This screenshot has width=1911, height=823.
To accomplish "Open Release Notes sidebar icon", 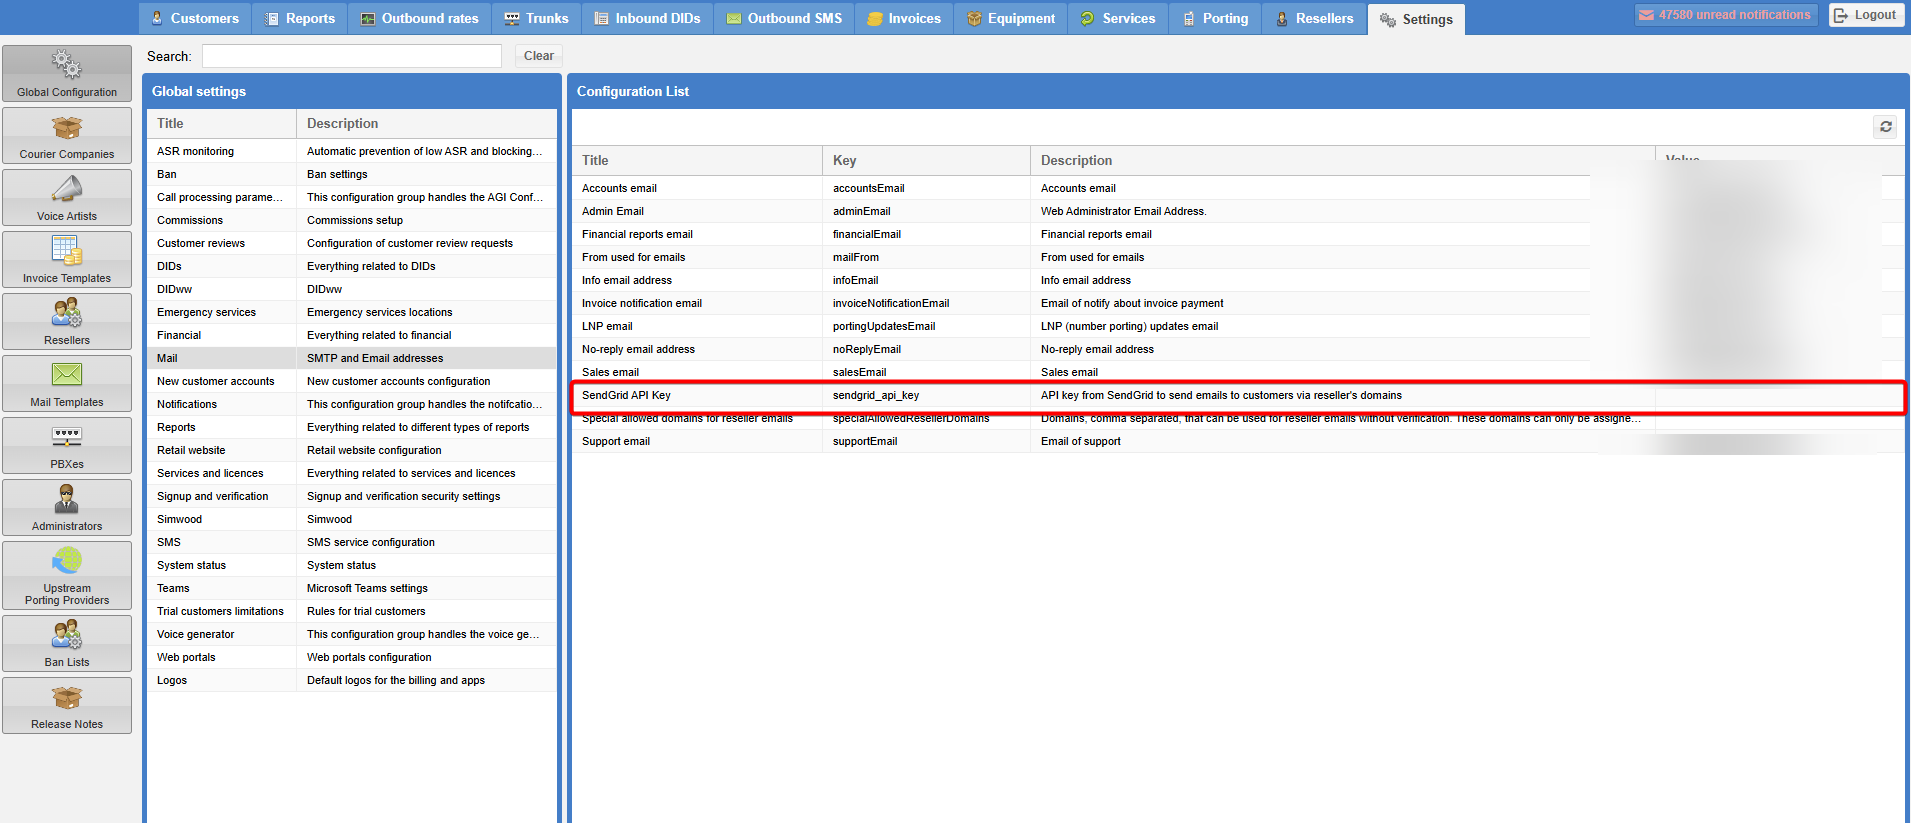I will point(67,697).
